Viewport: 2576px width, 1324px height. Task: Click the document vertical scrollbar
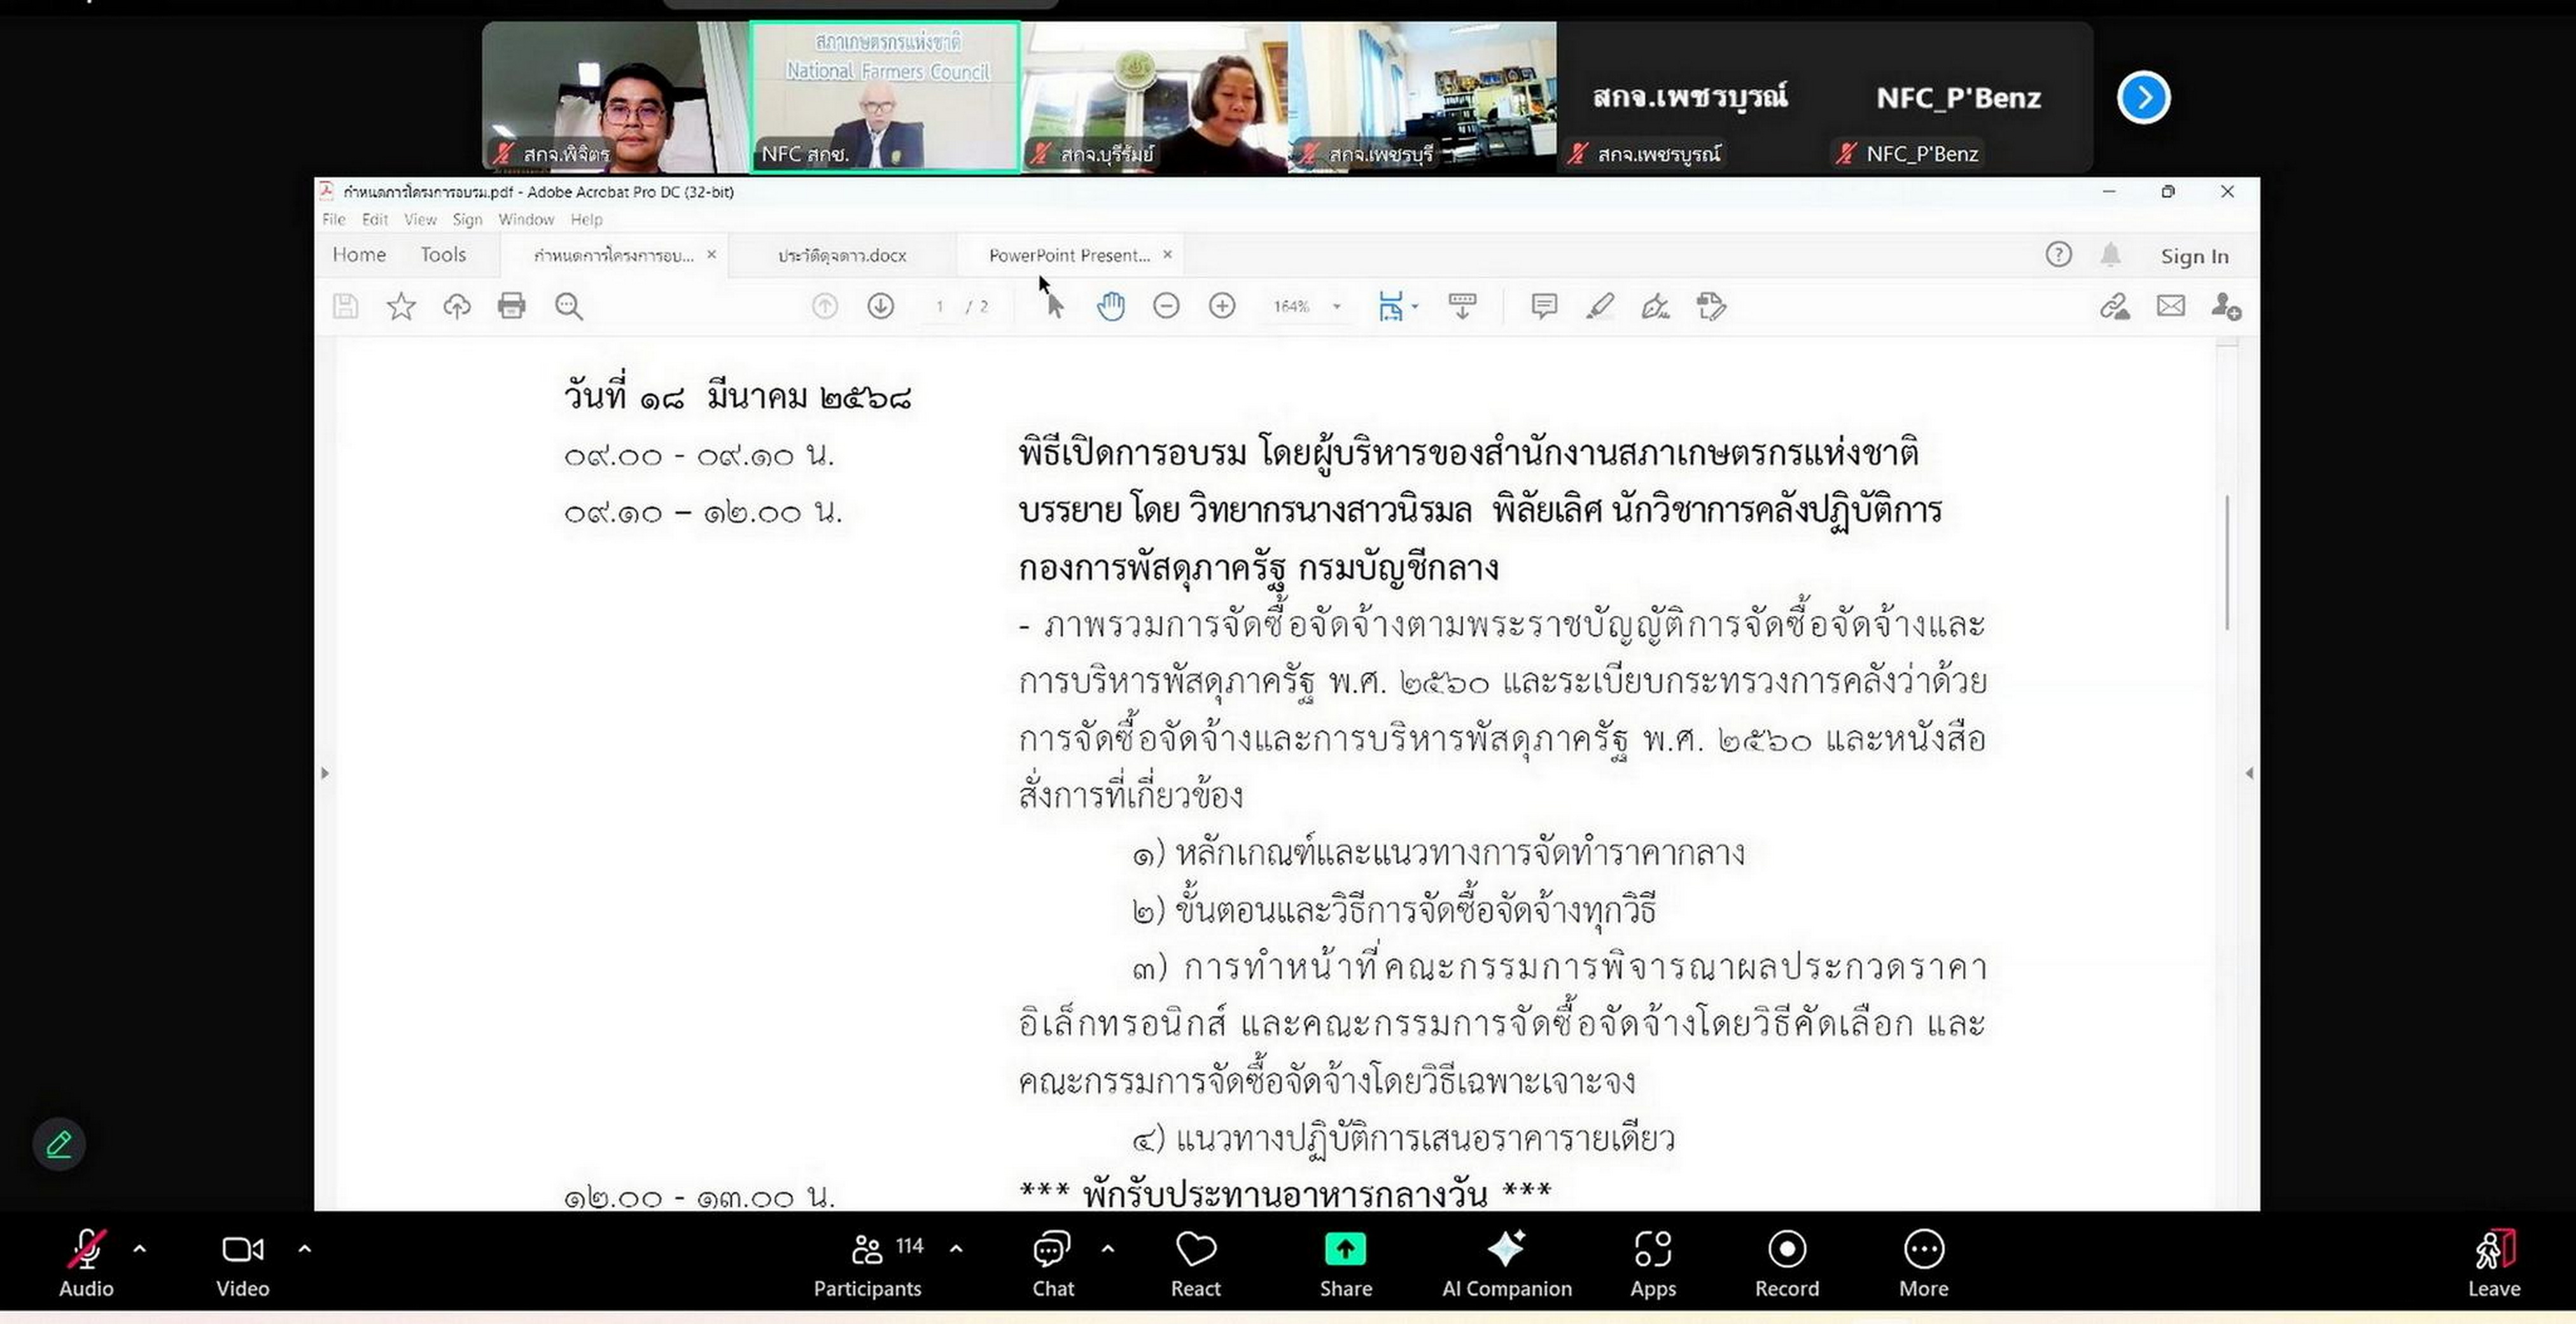tap(2227, 562)
